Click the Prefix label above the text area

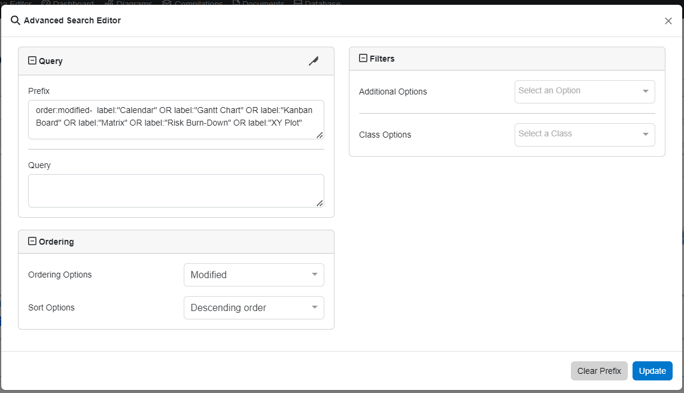click(x=39, y=91)
